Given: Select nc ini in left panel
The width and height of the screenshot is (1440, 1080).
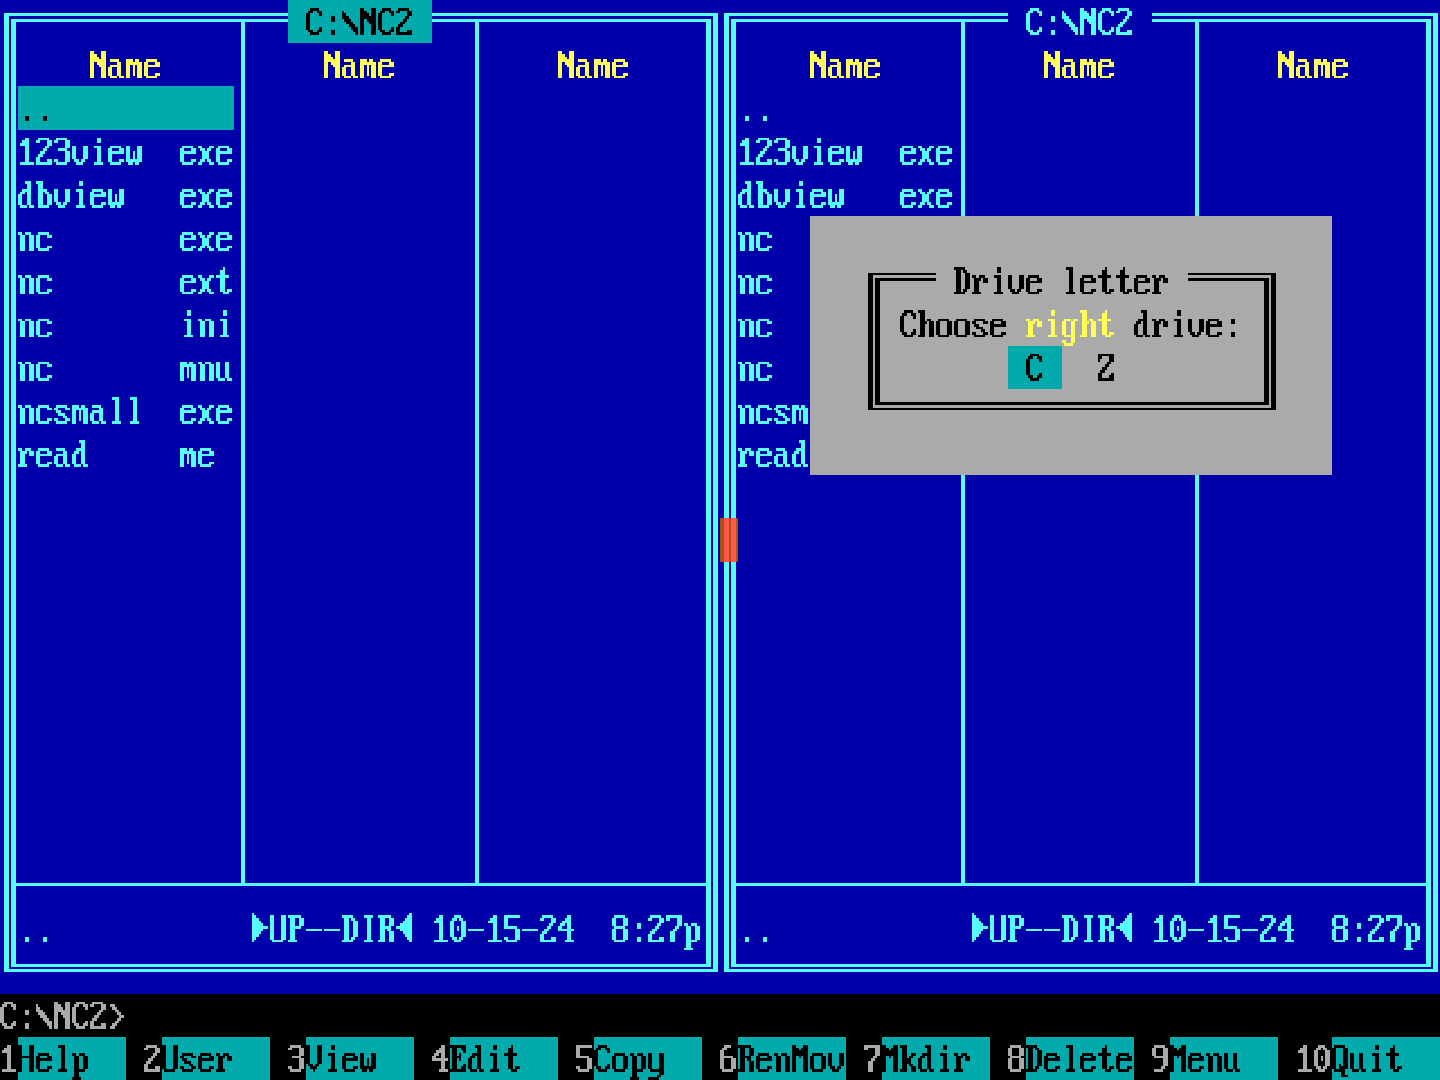Looking at the screenshot, I should tap(126, 325).
